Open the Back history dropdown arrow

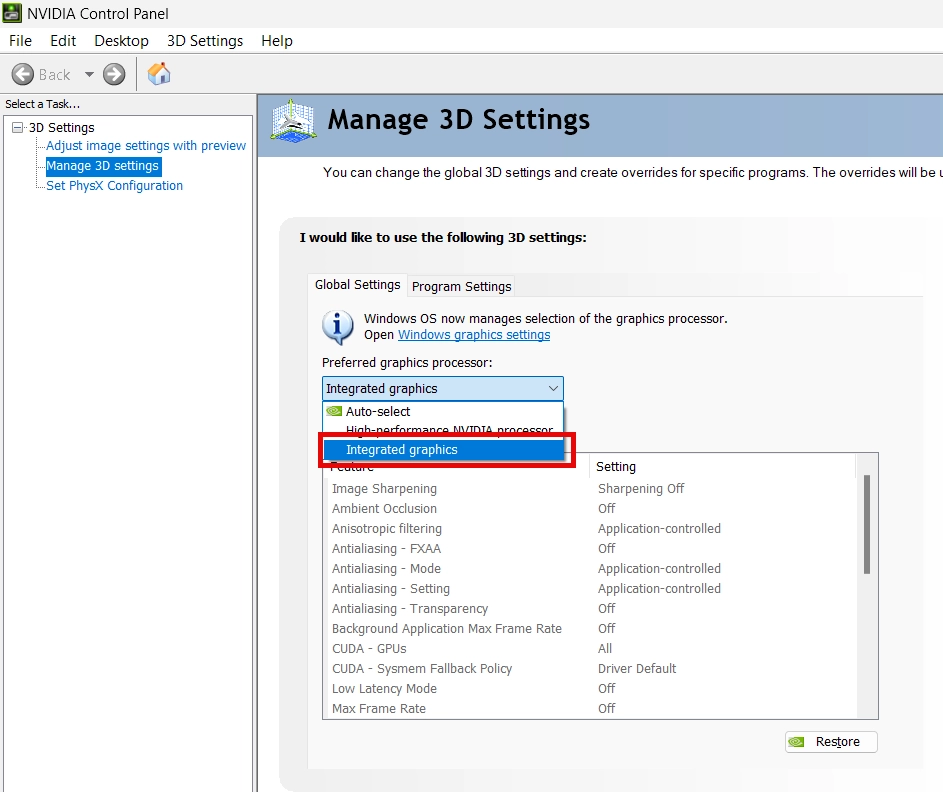(89, 74)
